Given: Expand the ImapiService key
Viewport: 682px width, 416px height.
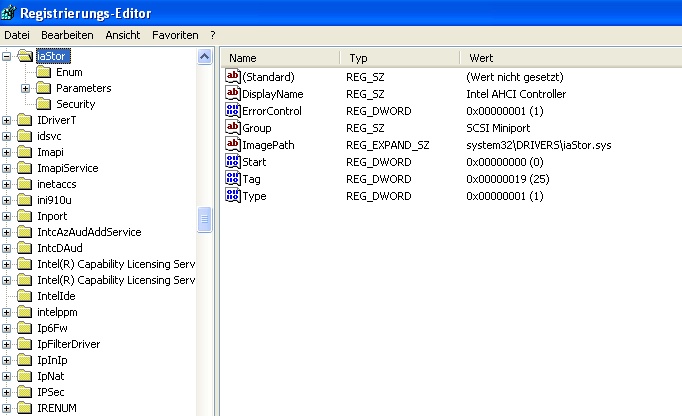Looking at the screenshot, I should pyautogui.click(x=7, y=168).
